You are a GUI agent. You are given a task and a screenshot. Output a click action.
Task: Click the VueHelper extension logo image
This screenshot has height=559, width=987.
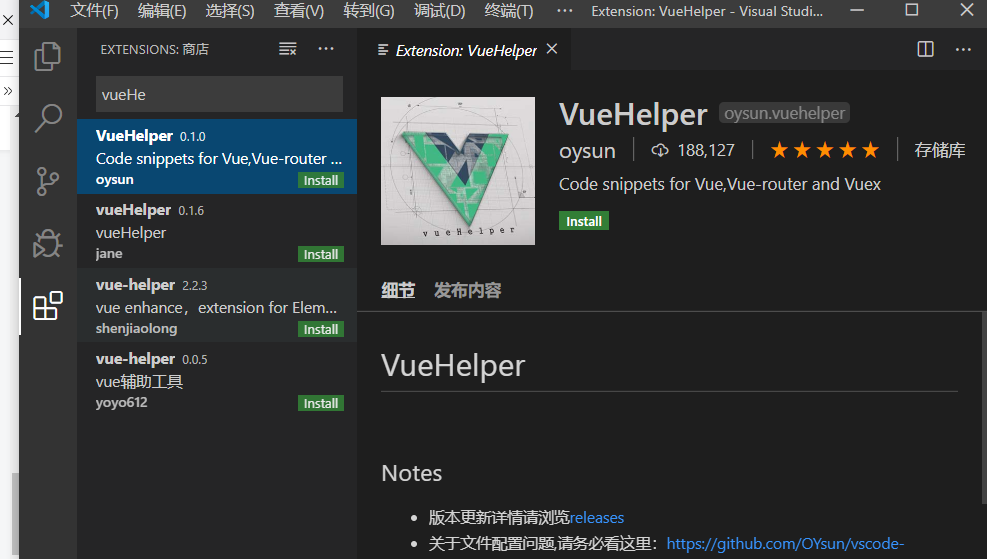pos(458,171)
